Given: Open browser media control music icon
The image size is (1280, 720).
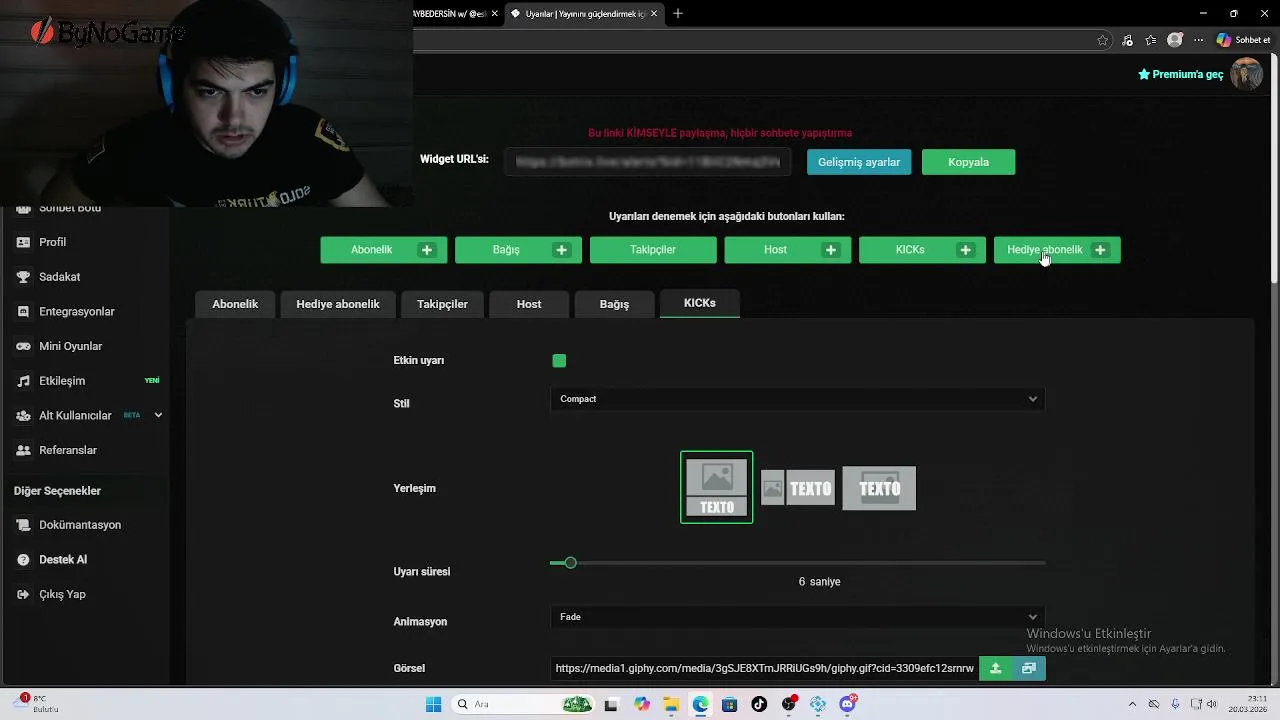Looking at the screenshot, I should (1128, 40).
